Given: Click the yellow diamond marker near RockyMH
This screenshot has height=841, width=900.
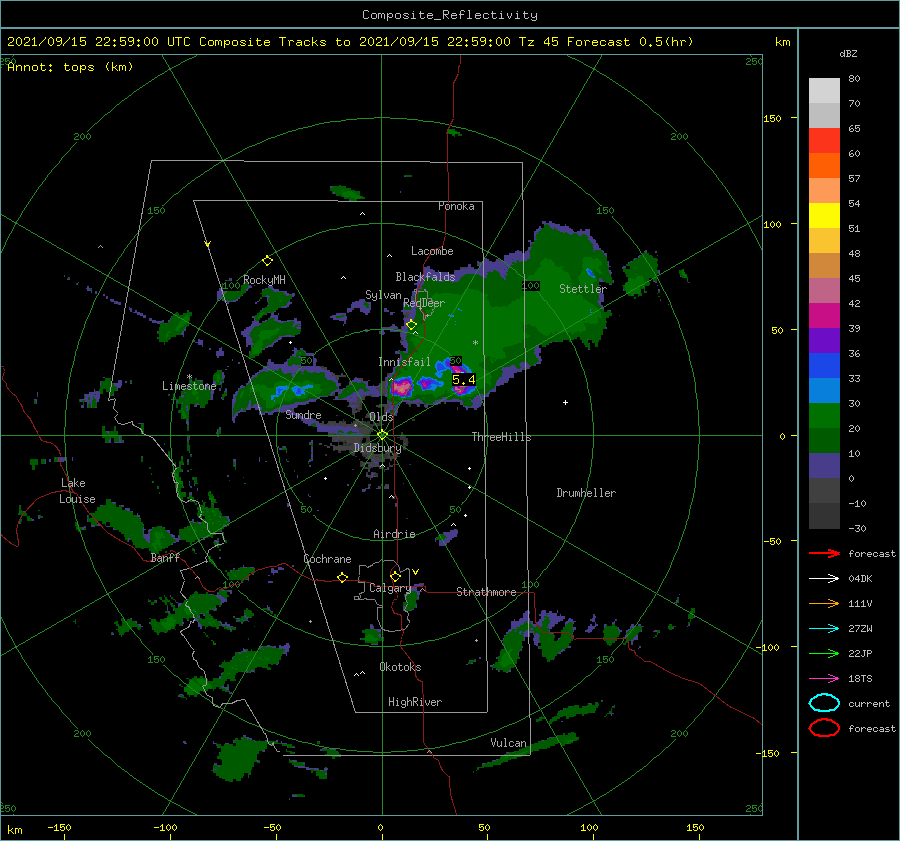Looking at the screenshot, I should pos(267,261).
